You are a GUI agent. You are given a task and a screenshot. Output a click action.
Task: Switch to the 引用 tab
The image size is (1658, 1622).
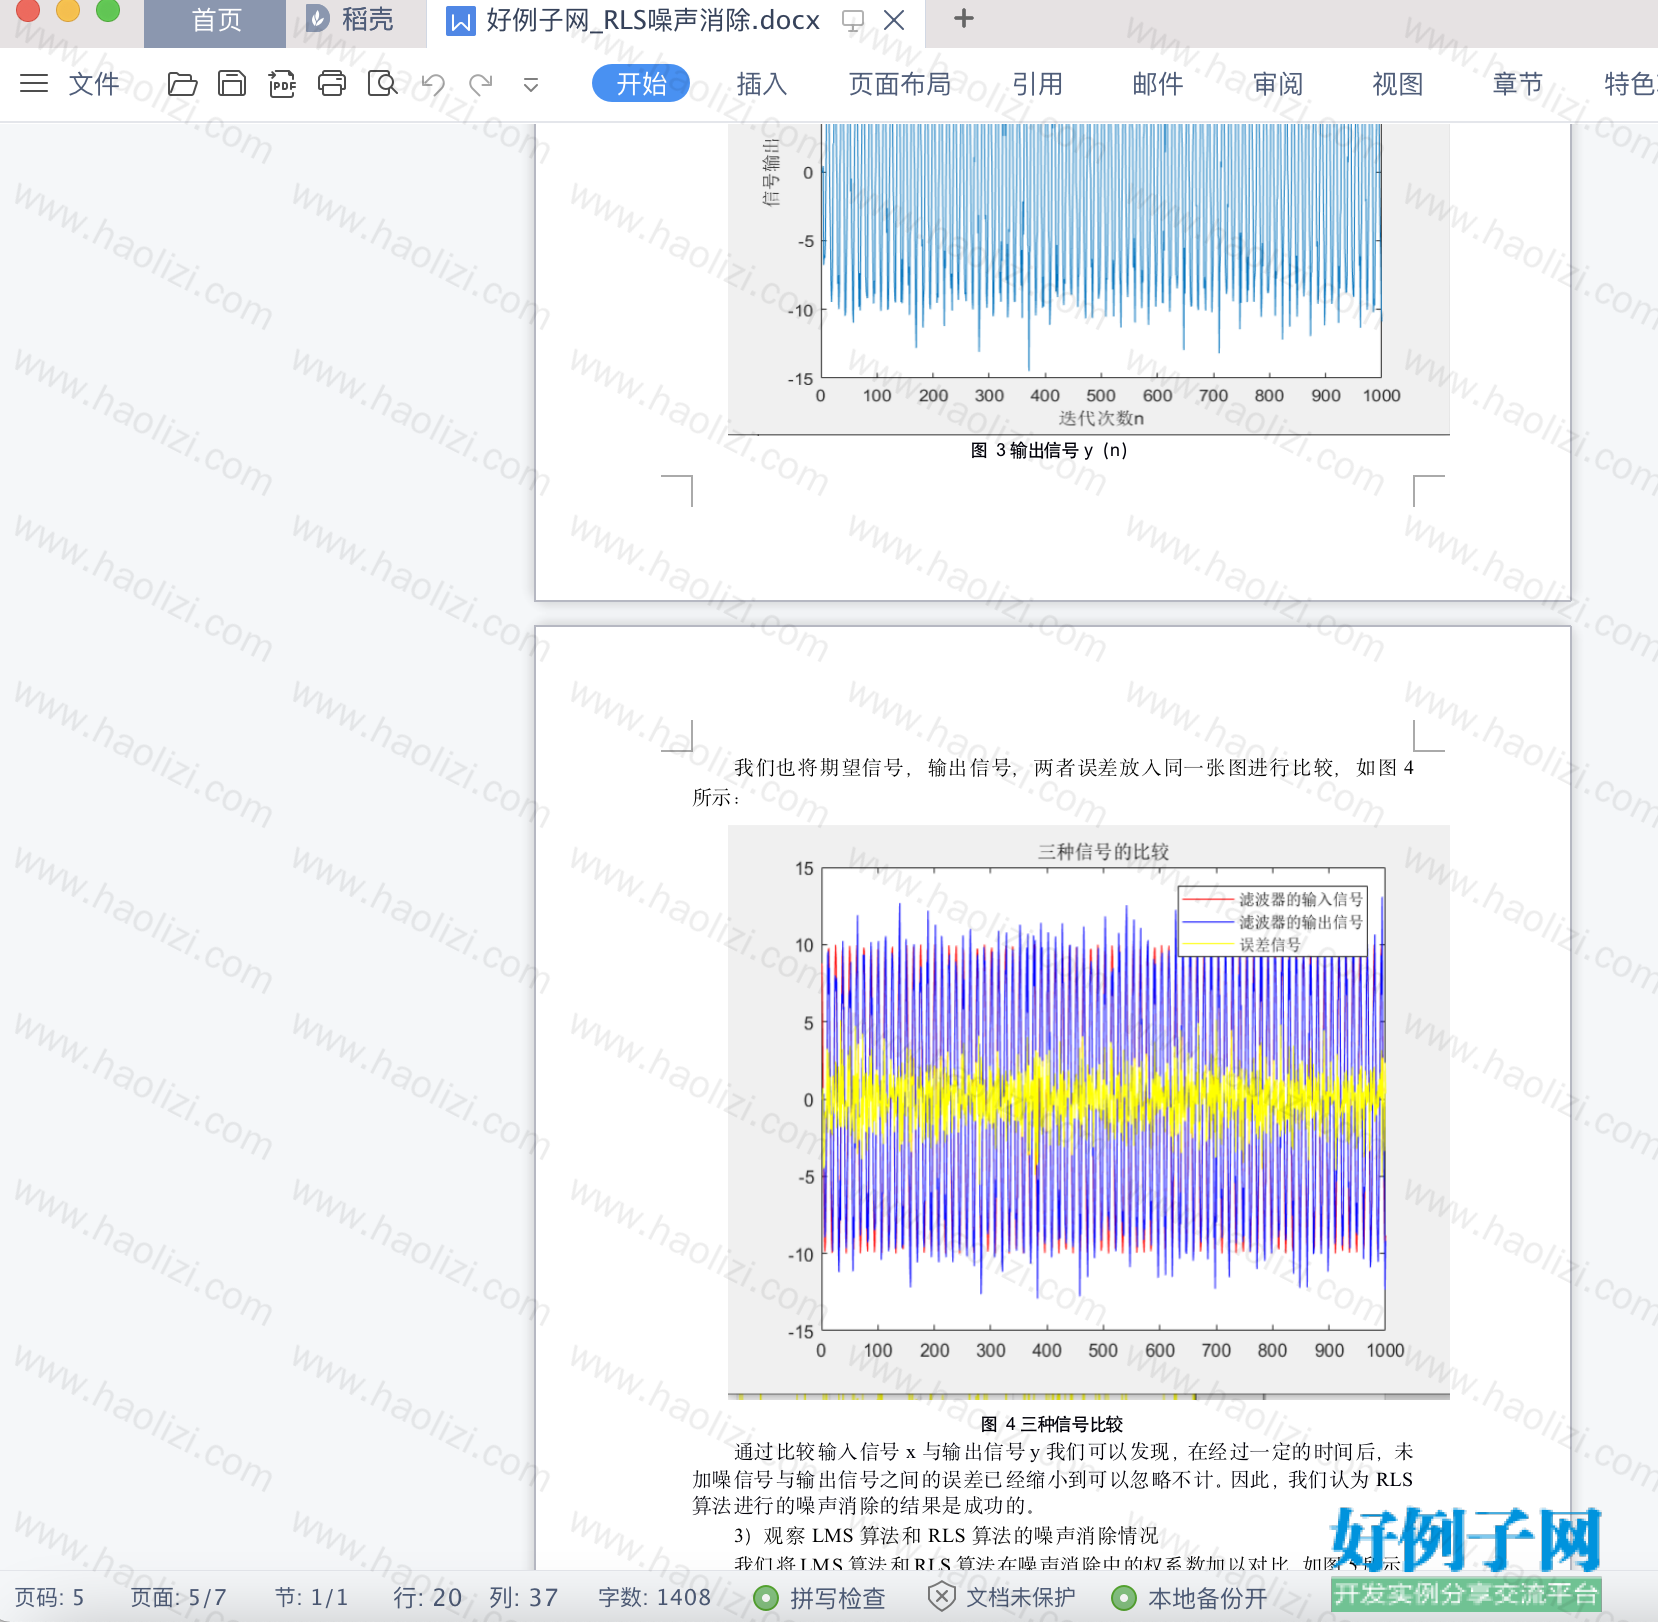coord(1037,83)
